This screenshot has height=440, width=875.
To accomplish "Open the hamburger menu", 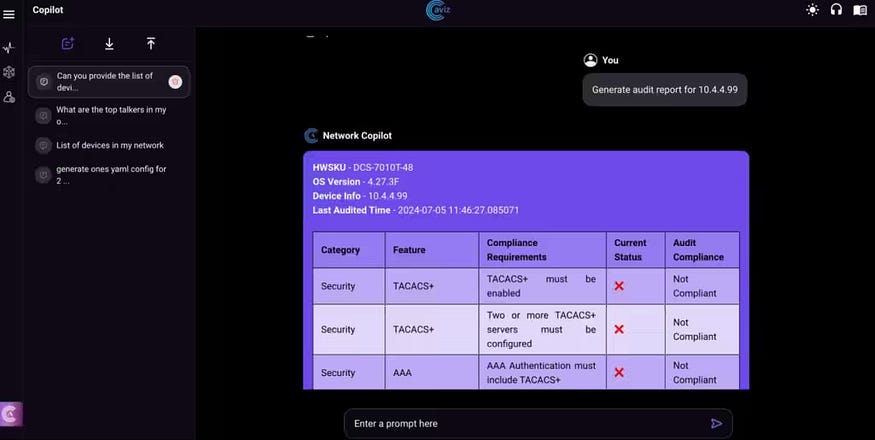I will (9, 15).
